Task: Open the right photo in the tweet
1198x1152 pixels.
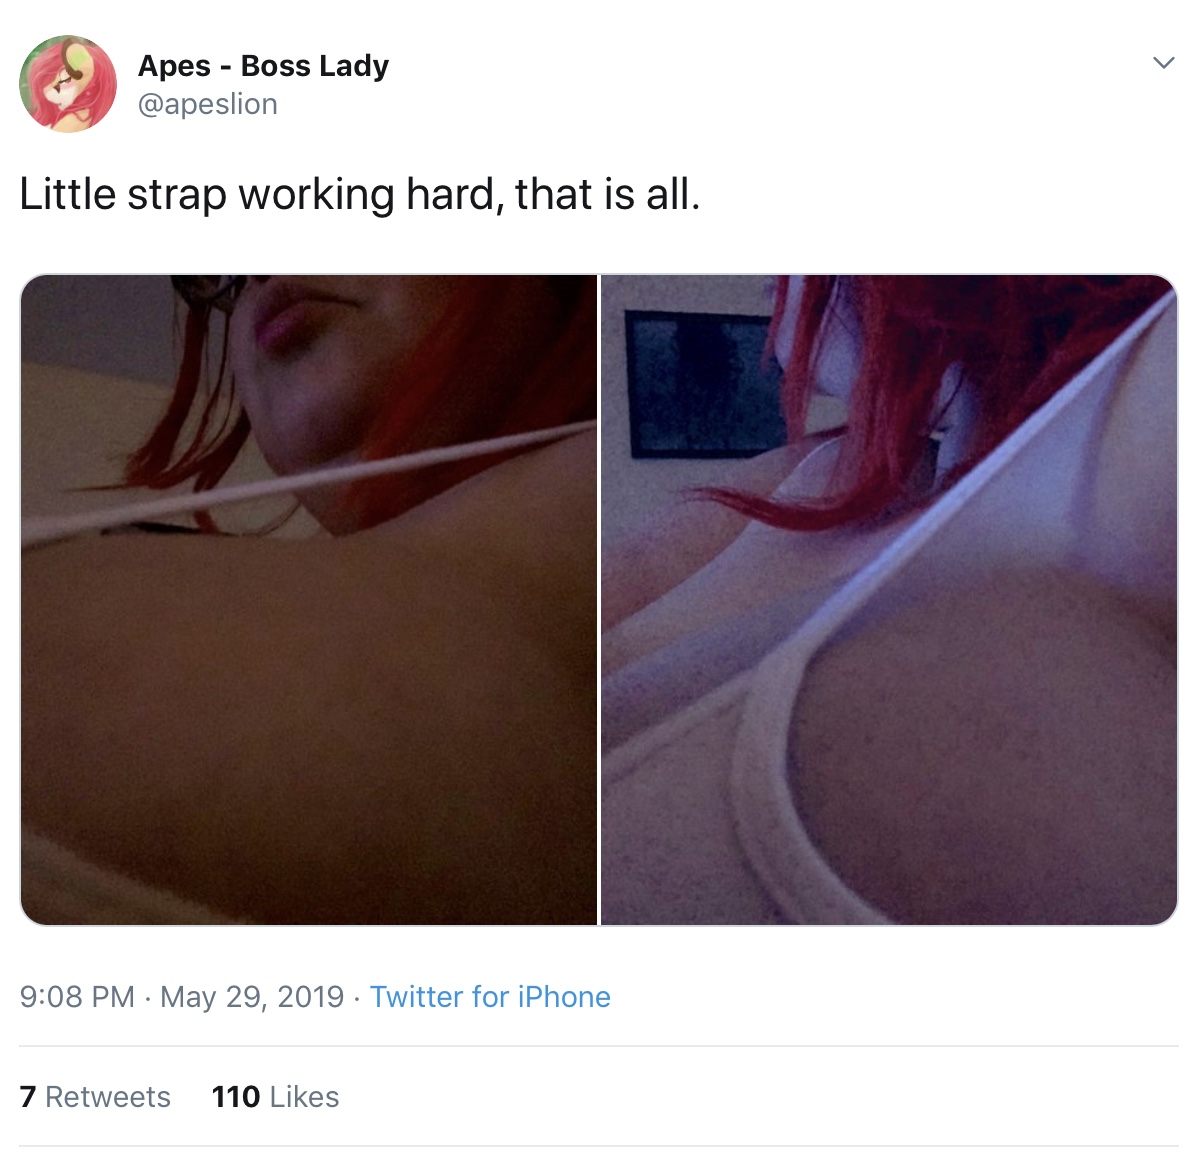Action: [889, 600]
